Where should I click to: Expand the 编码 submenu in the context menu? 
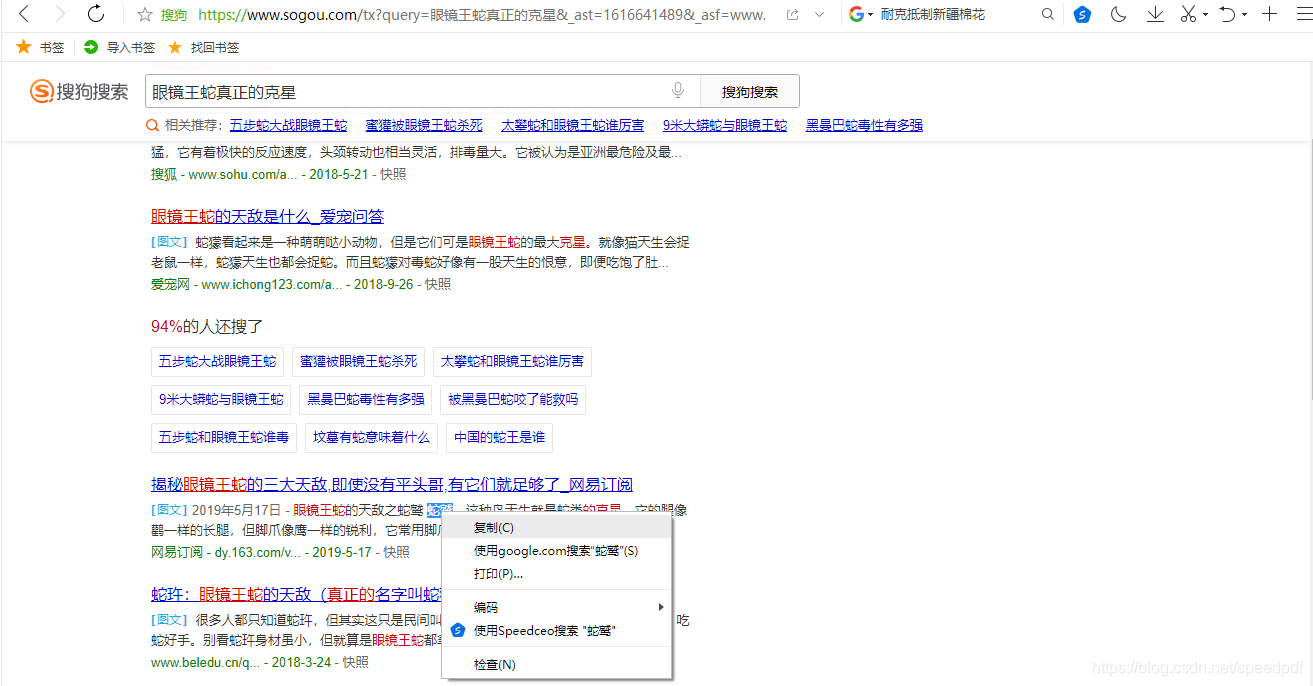tap(487, 606)
